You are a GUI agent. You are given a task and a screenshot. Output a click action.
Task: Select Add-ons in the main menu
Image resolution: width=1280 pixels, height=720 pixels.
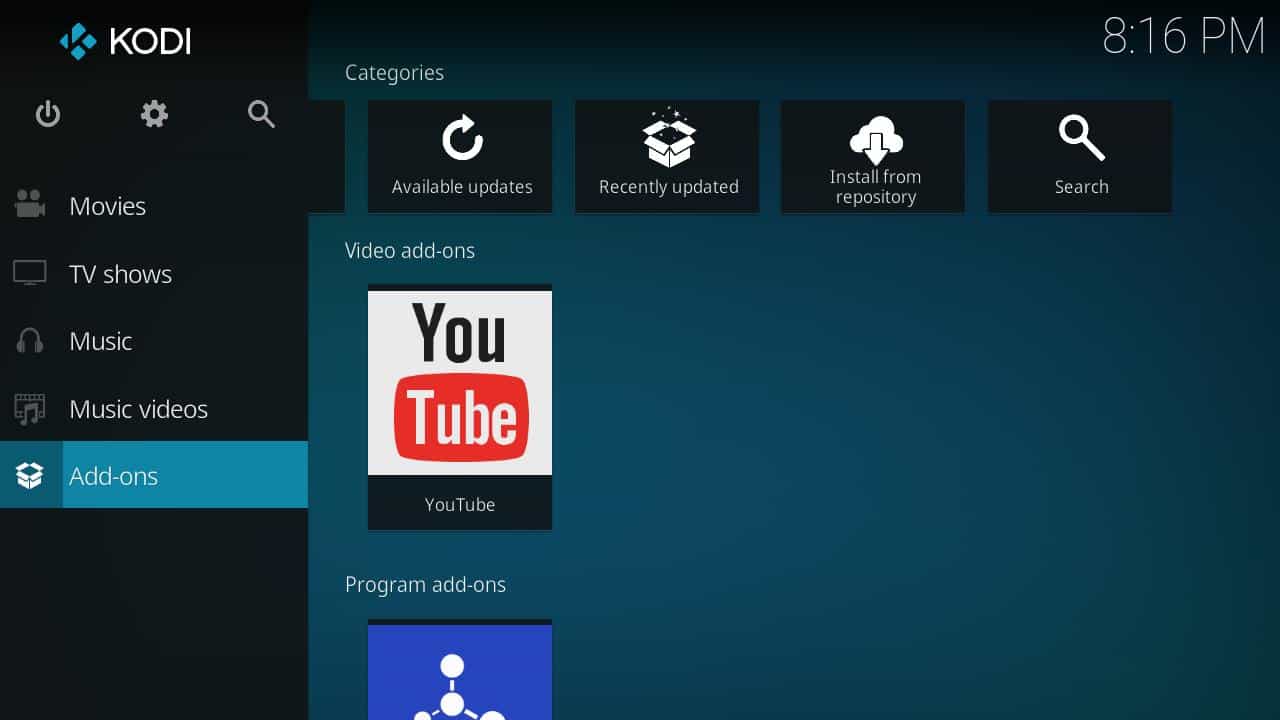click(x=154, y=475)
